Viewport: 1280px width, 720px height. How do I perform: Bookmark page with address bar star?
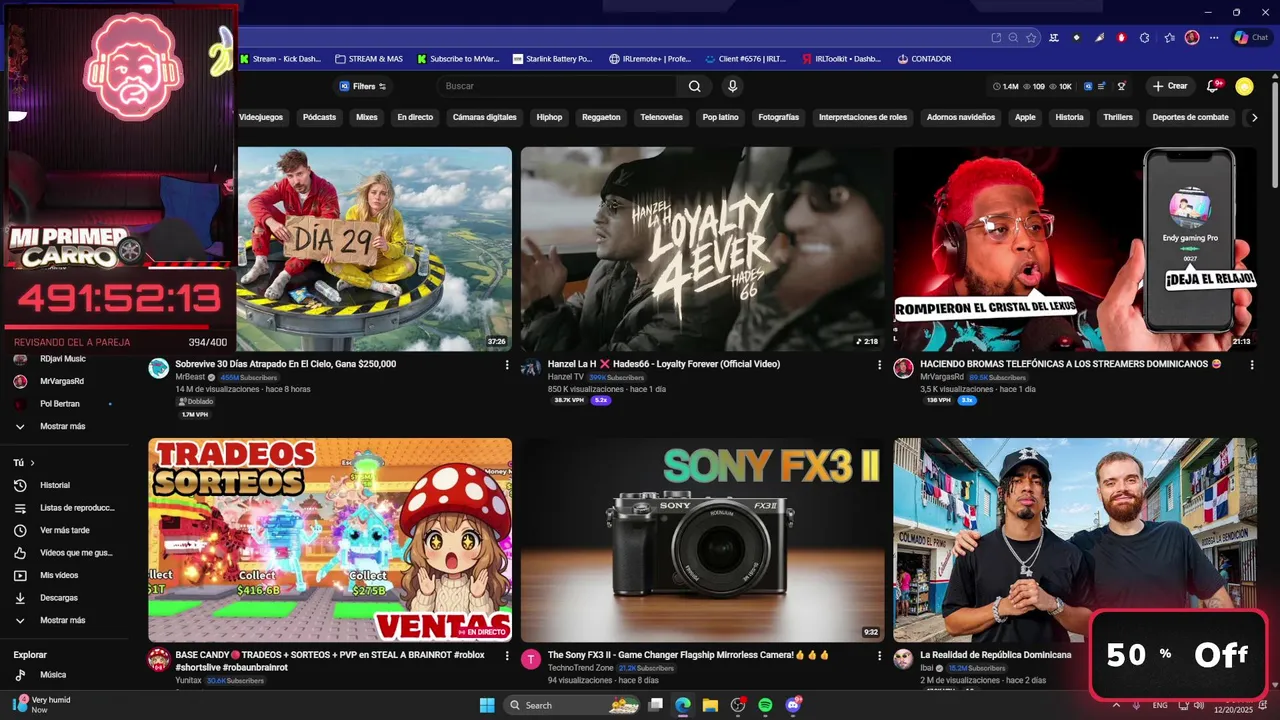click(x=1031, y=37)
